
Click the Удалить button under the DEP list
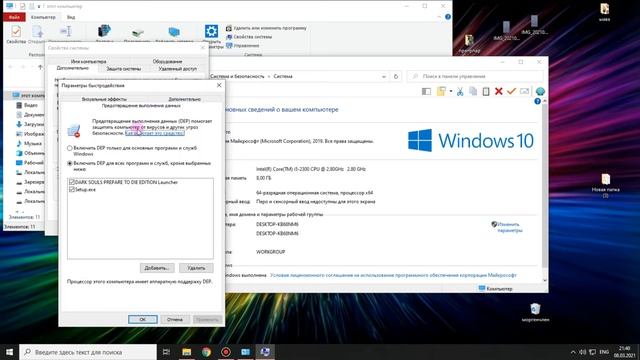pos(196,268)
